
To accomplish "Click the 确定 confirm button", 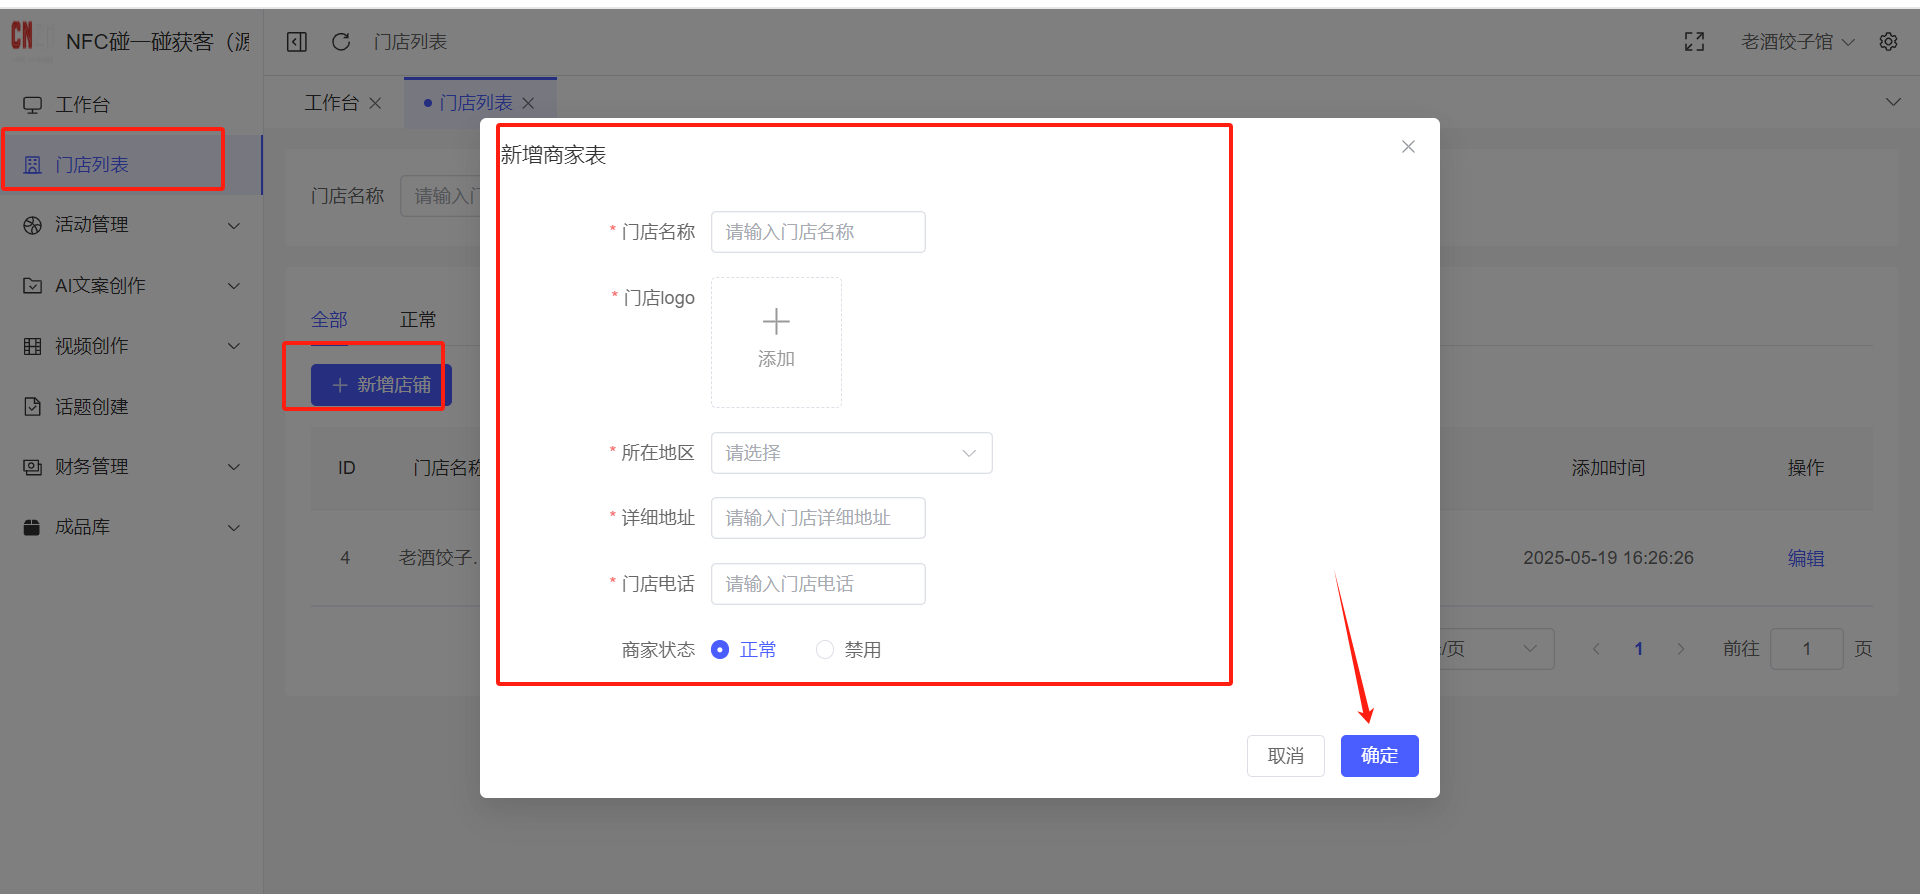I will [x=1379, y=756].
